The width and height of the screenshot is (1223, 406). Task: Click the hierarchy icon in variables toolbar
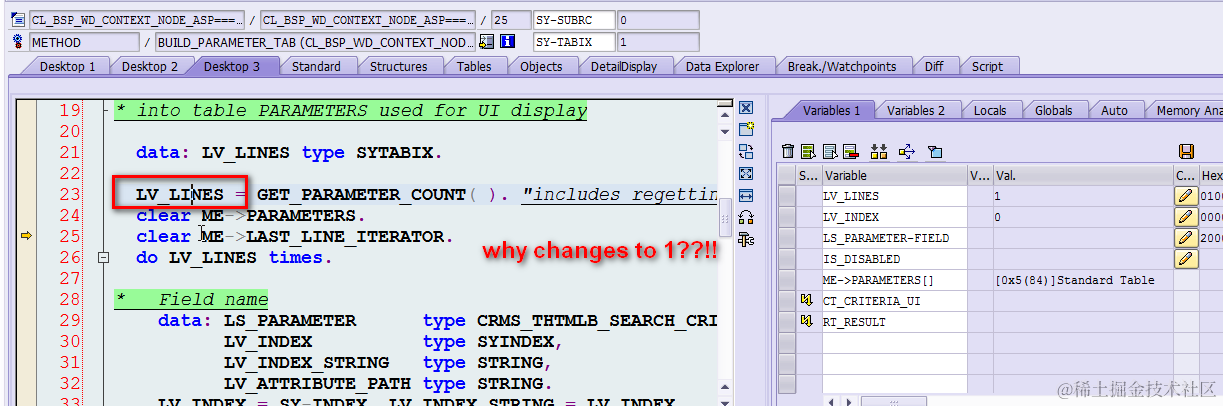point(879,152)
